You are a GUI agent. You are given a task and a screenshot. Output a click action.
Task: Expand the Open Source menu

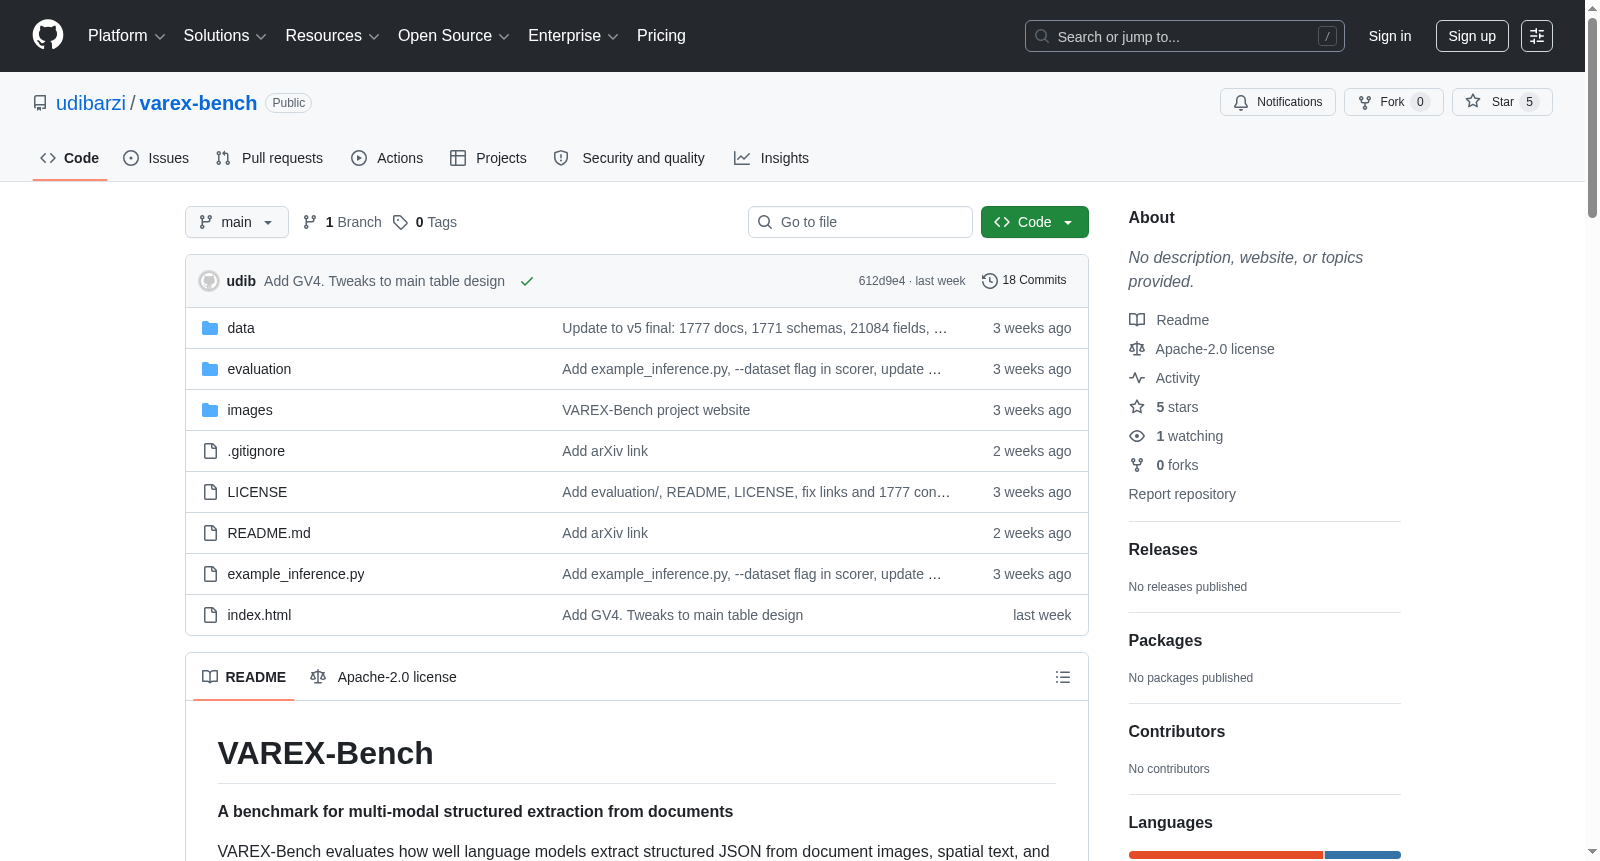click(x=454, y=36)
